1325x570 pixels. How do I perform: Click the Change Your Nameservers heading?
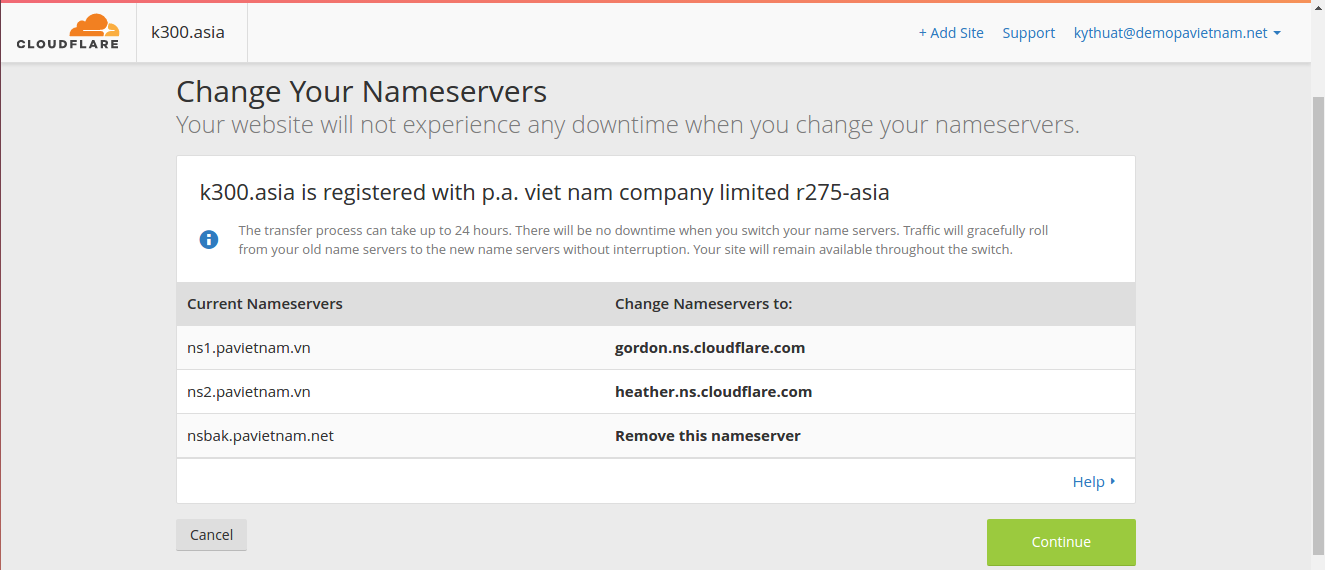362,92
